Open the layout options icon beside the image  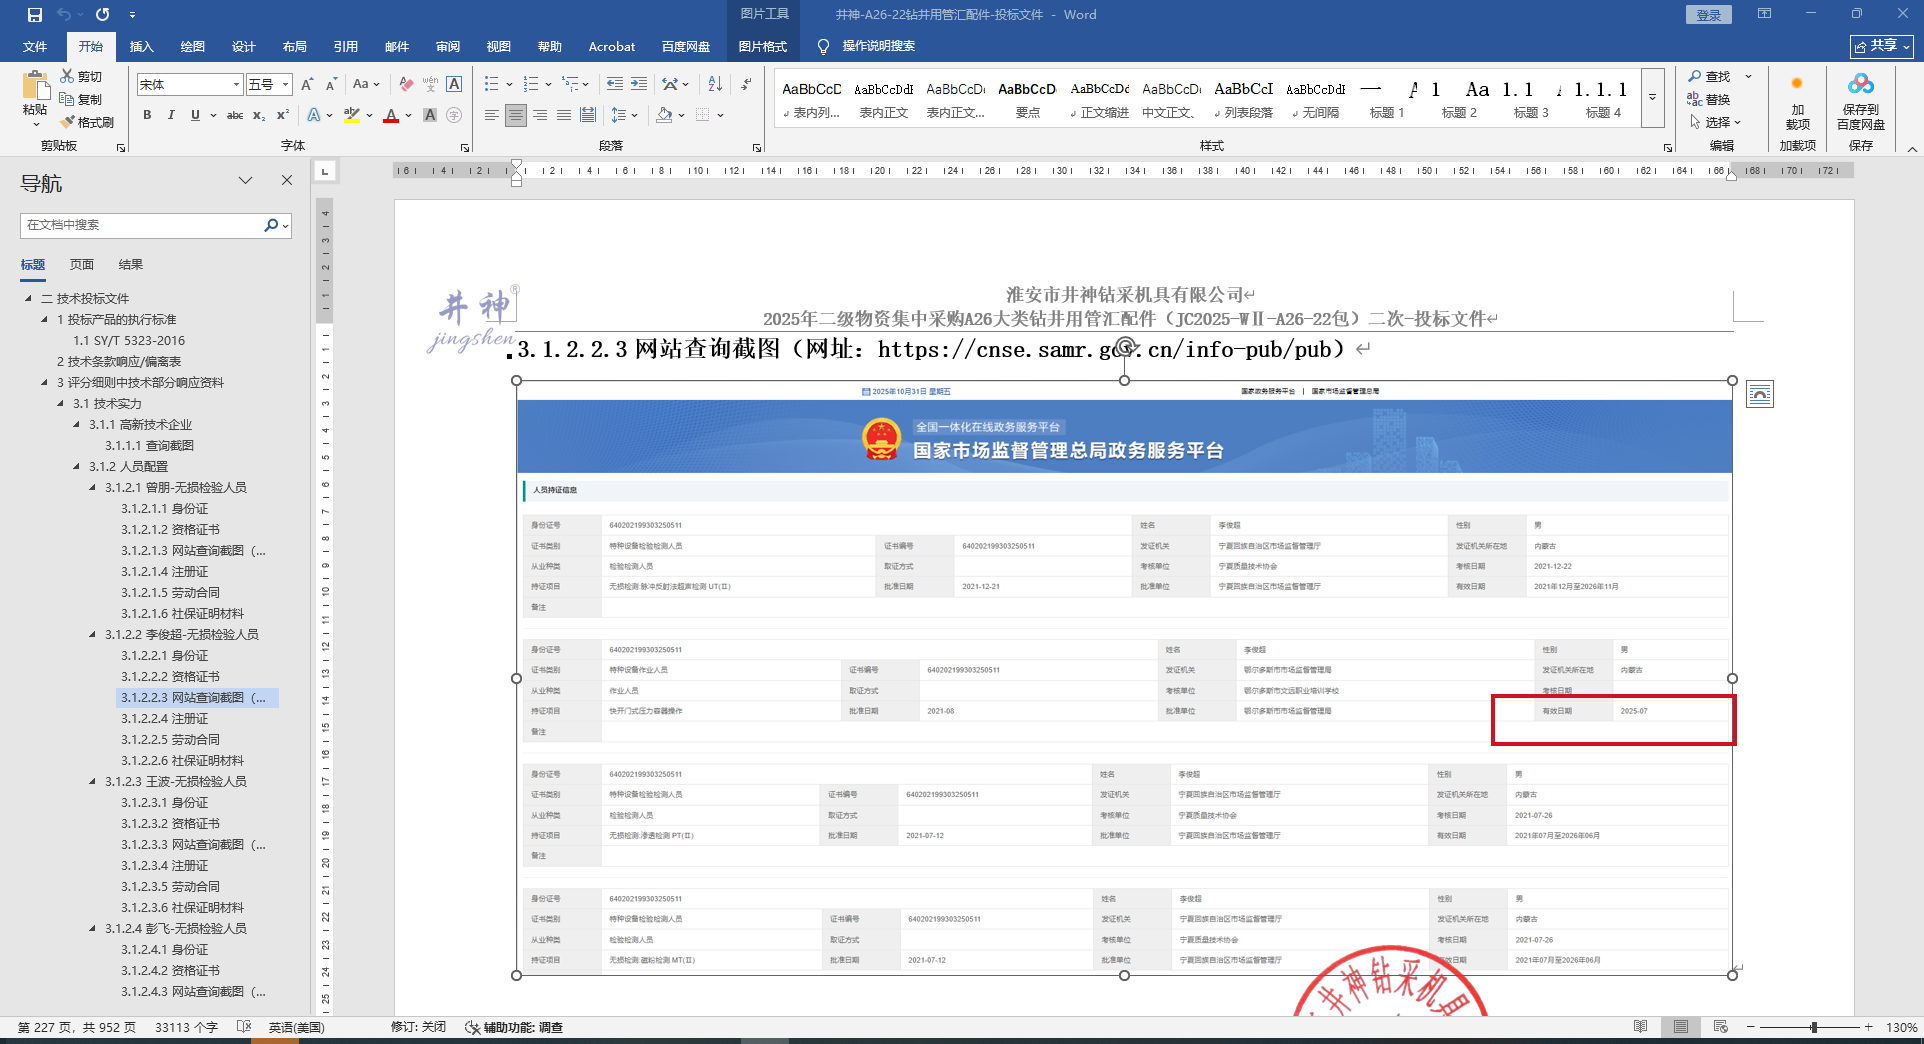tap(1760, 395)
